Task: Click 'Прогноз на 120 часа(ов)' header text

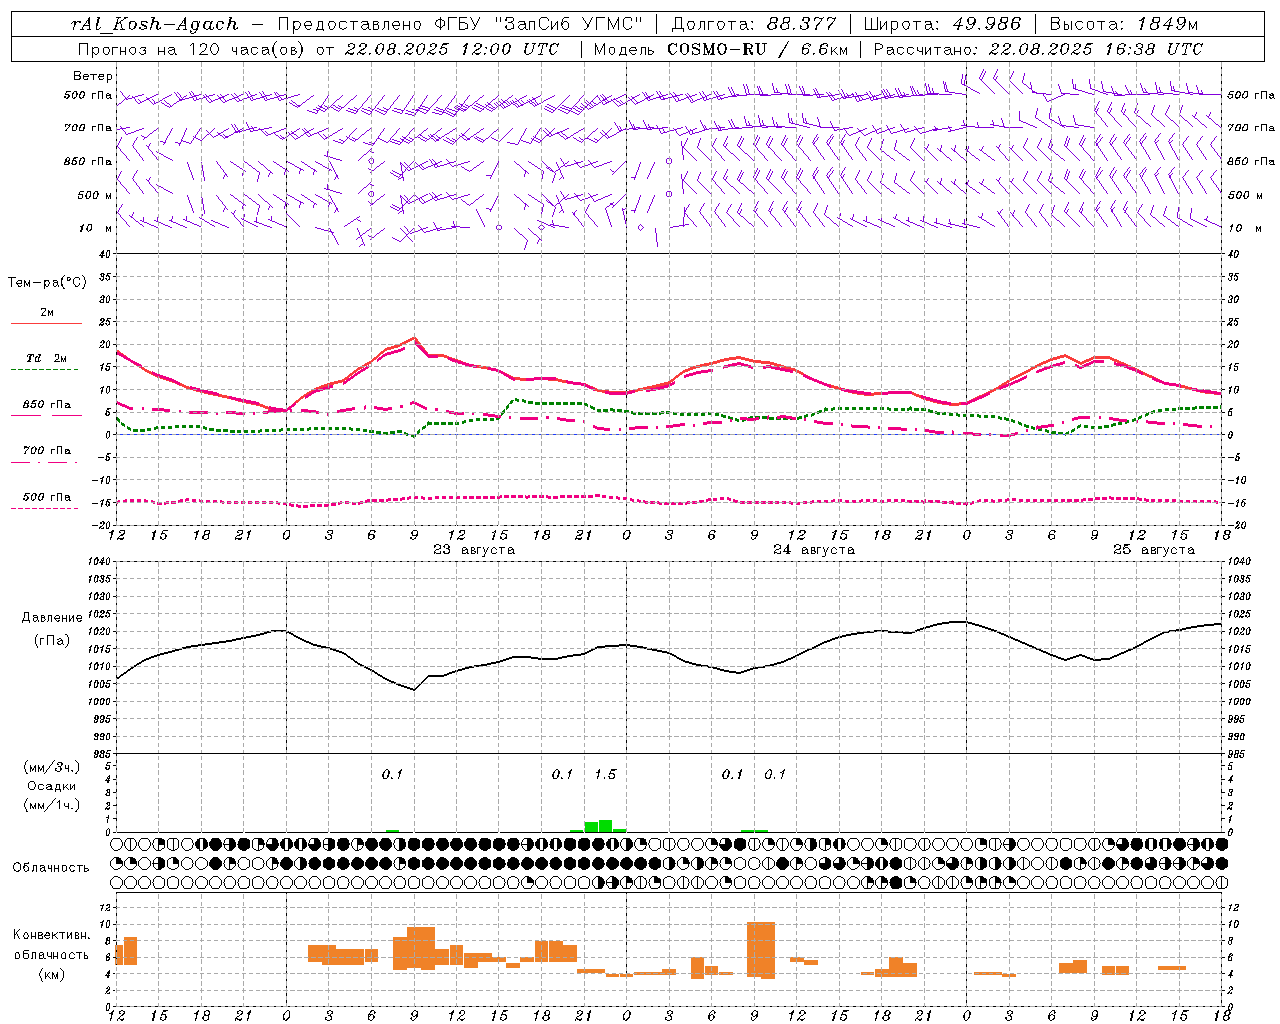Action: [x=191, y=49]
